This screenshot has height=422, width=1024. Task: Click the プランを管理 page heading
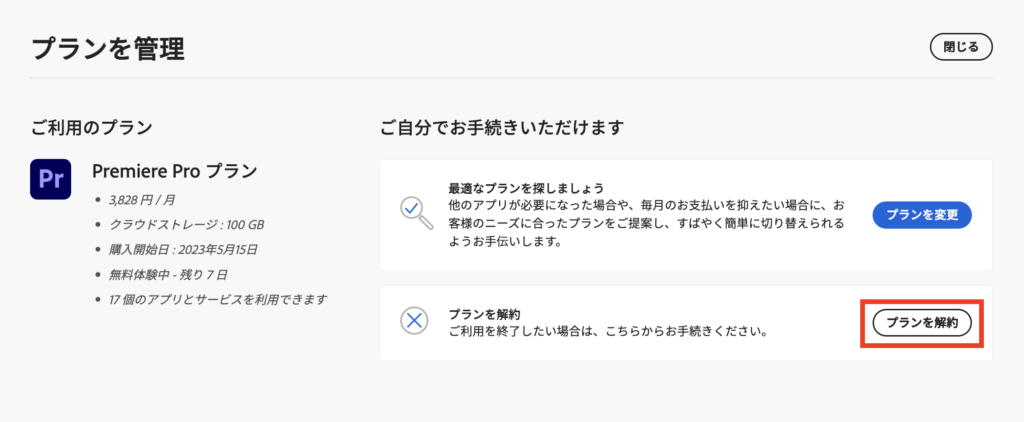point(108,49)
